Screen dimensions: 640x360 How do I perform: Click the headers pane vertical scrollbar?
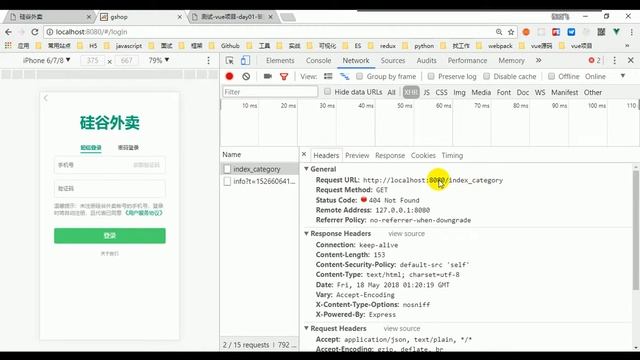pyautogui.click(x=636, y=231)
